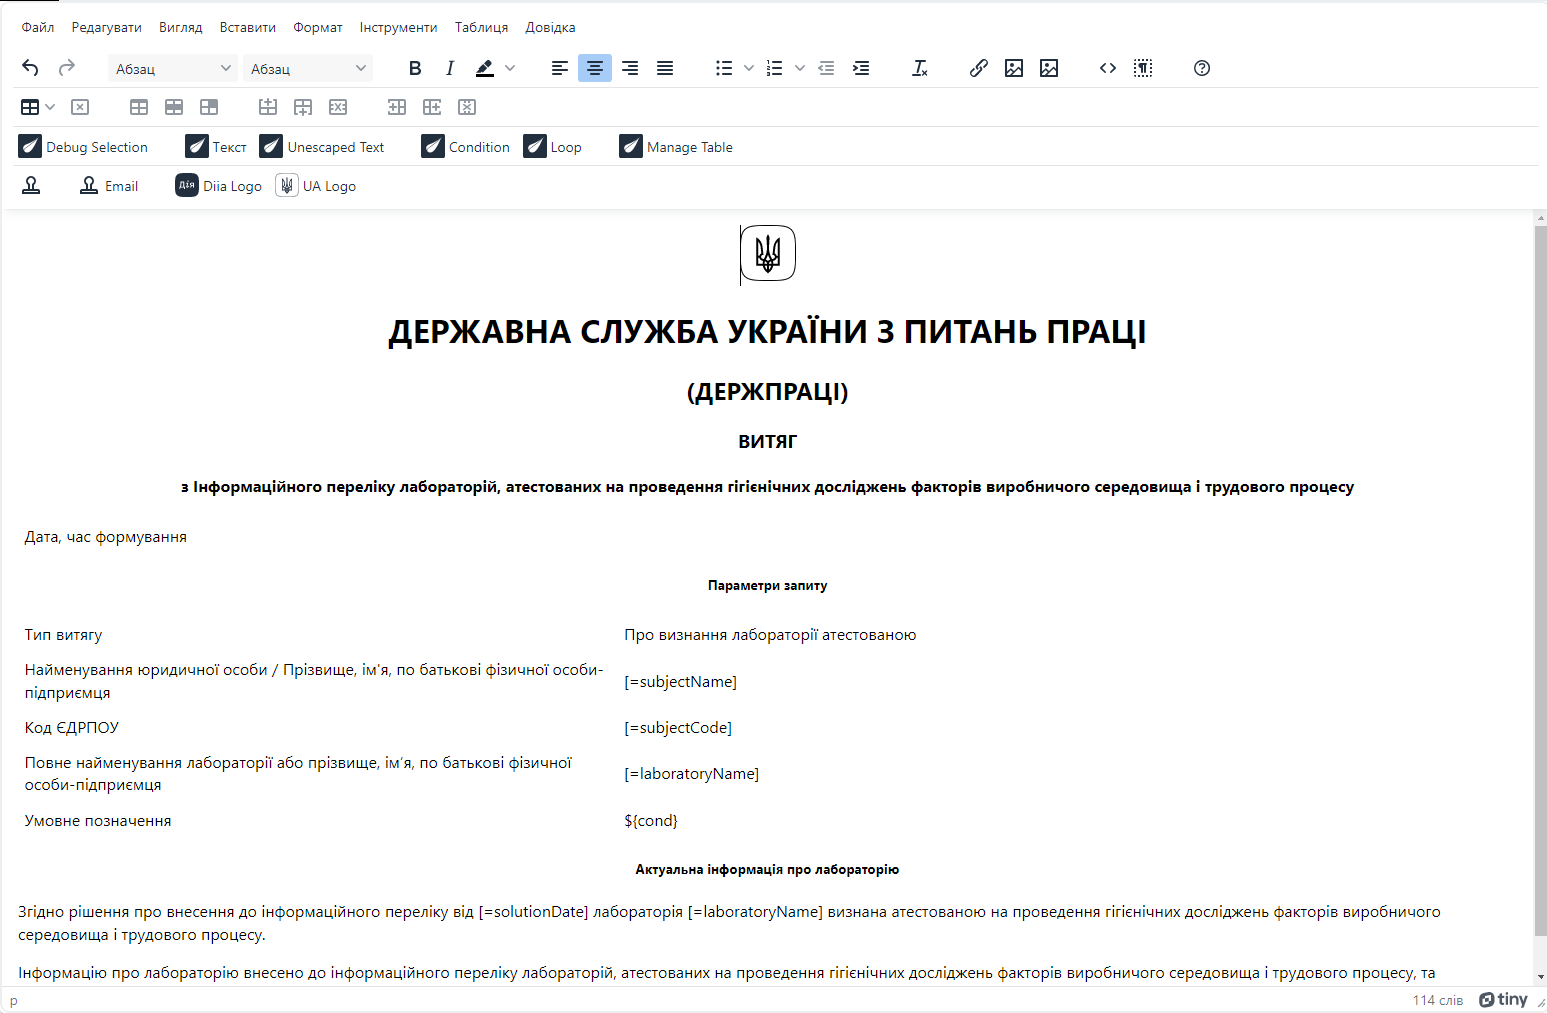Click the vertical scrollbar thumb

pyautogui.click(x=1540, y=581)
